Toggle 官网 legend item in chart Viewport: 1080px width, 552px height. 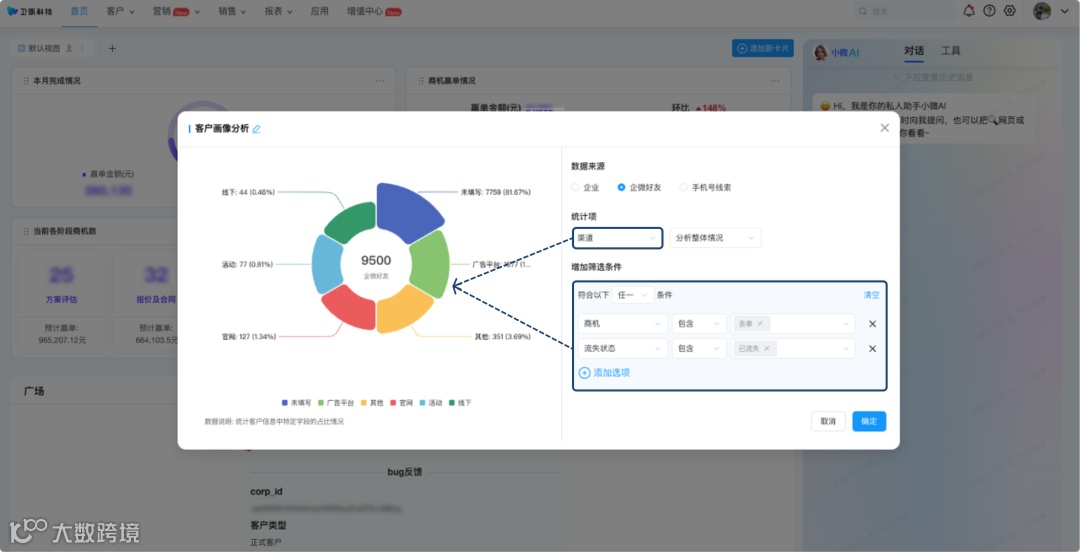402,402
